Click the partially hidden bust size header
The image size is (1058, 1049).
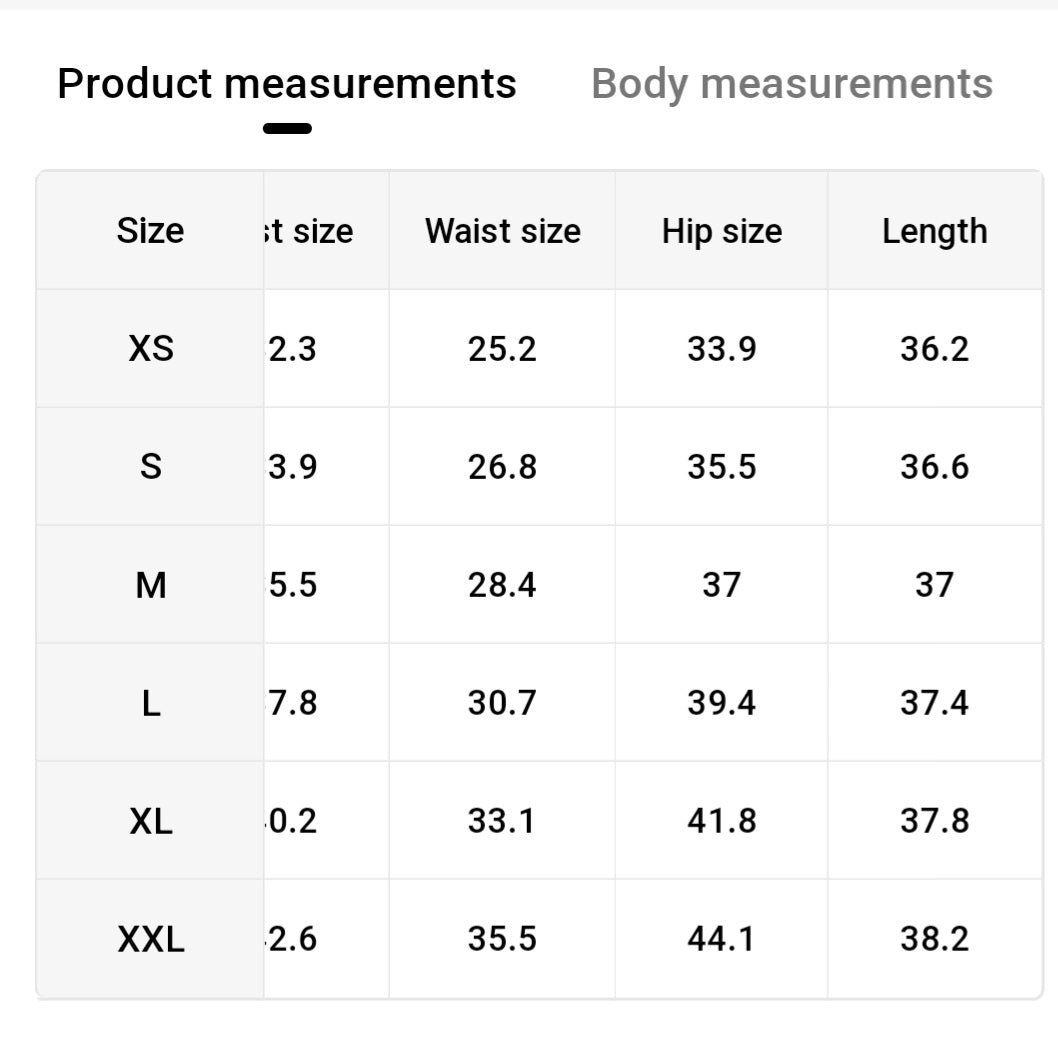[310, 231]
